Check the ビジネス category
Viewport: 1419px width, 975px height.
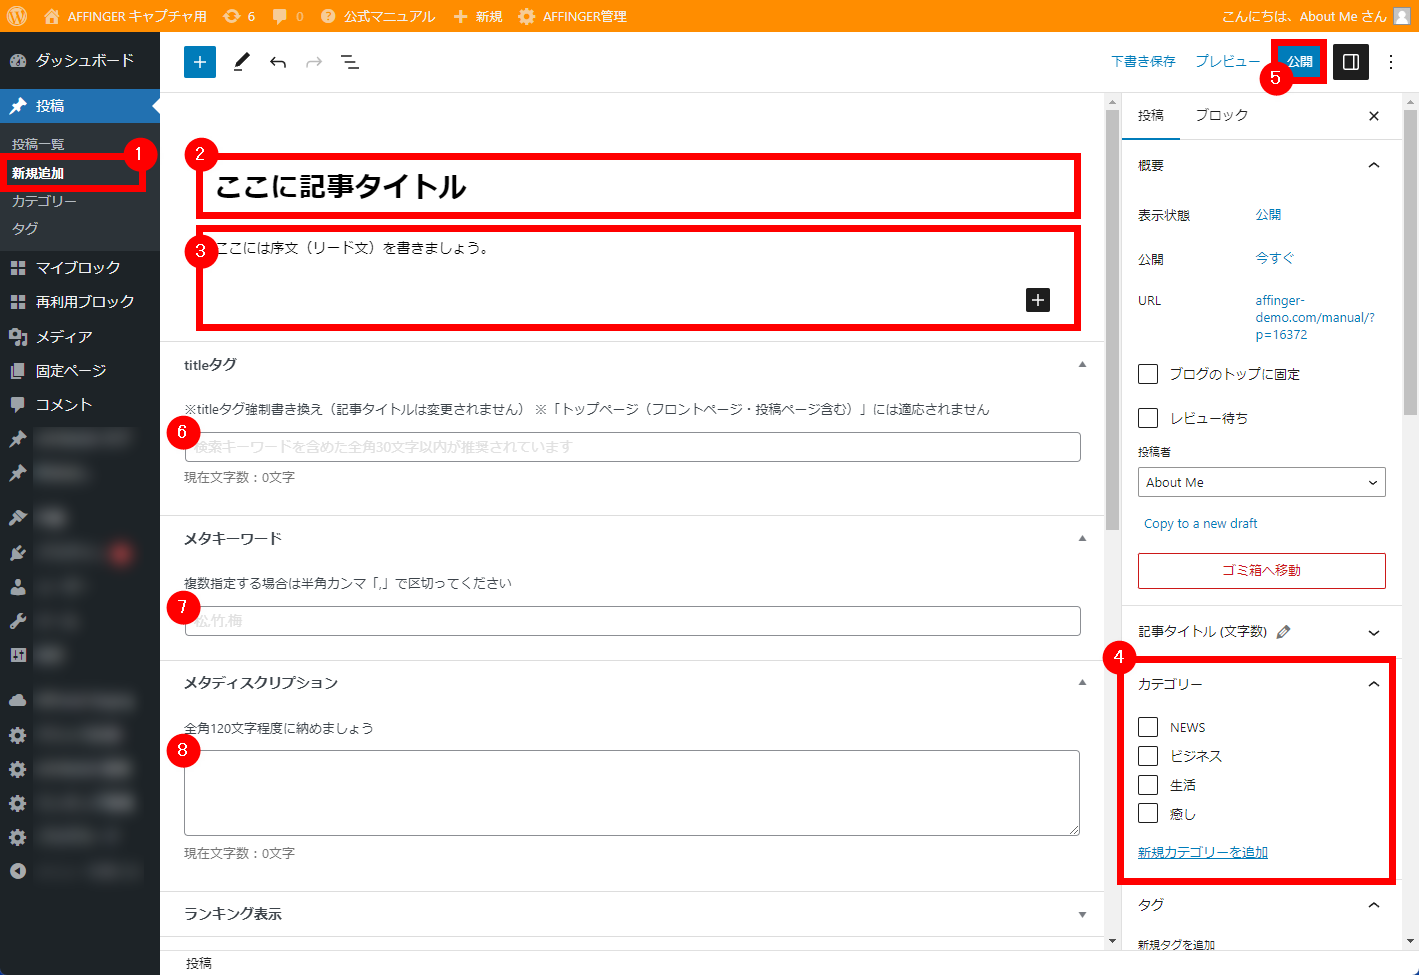point(1148,756)
